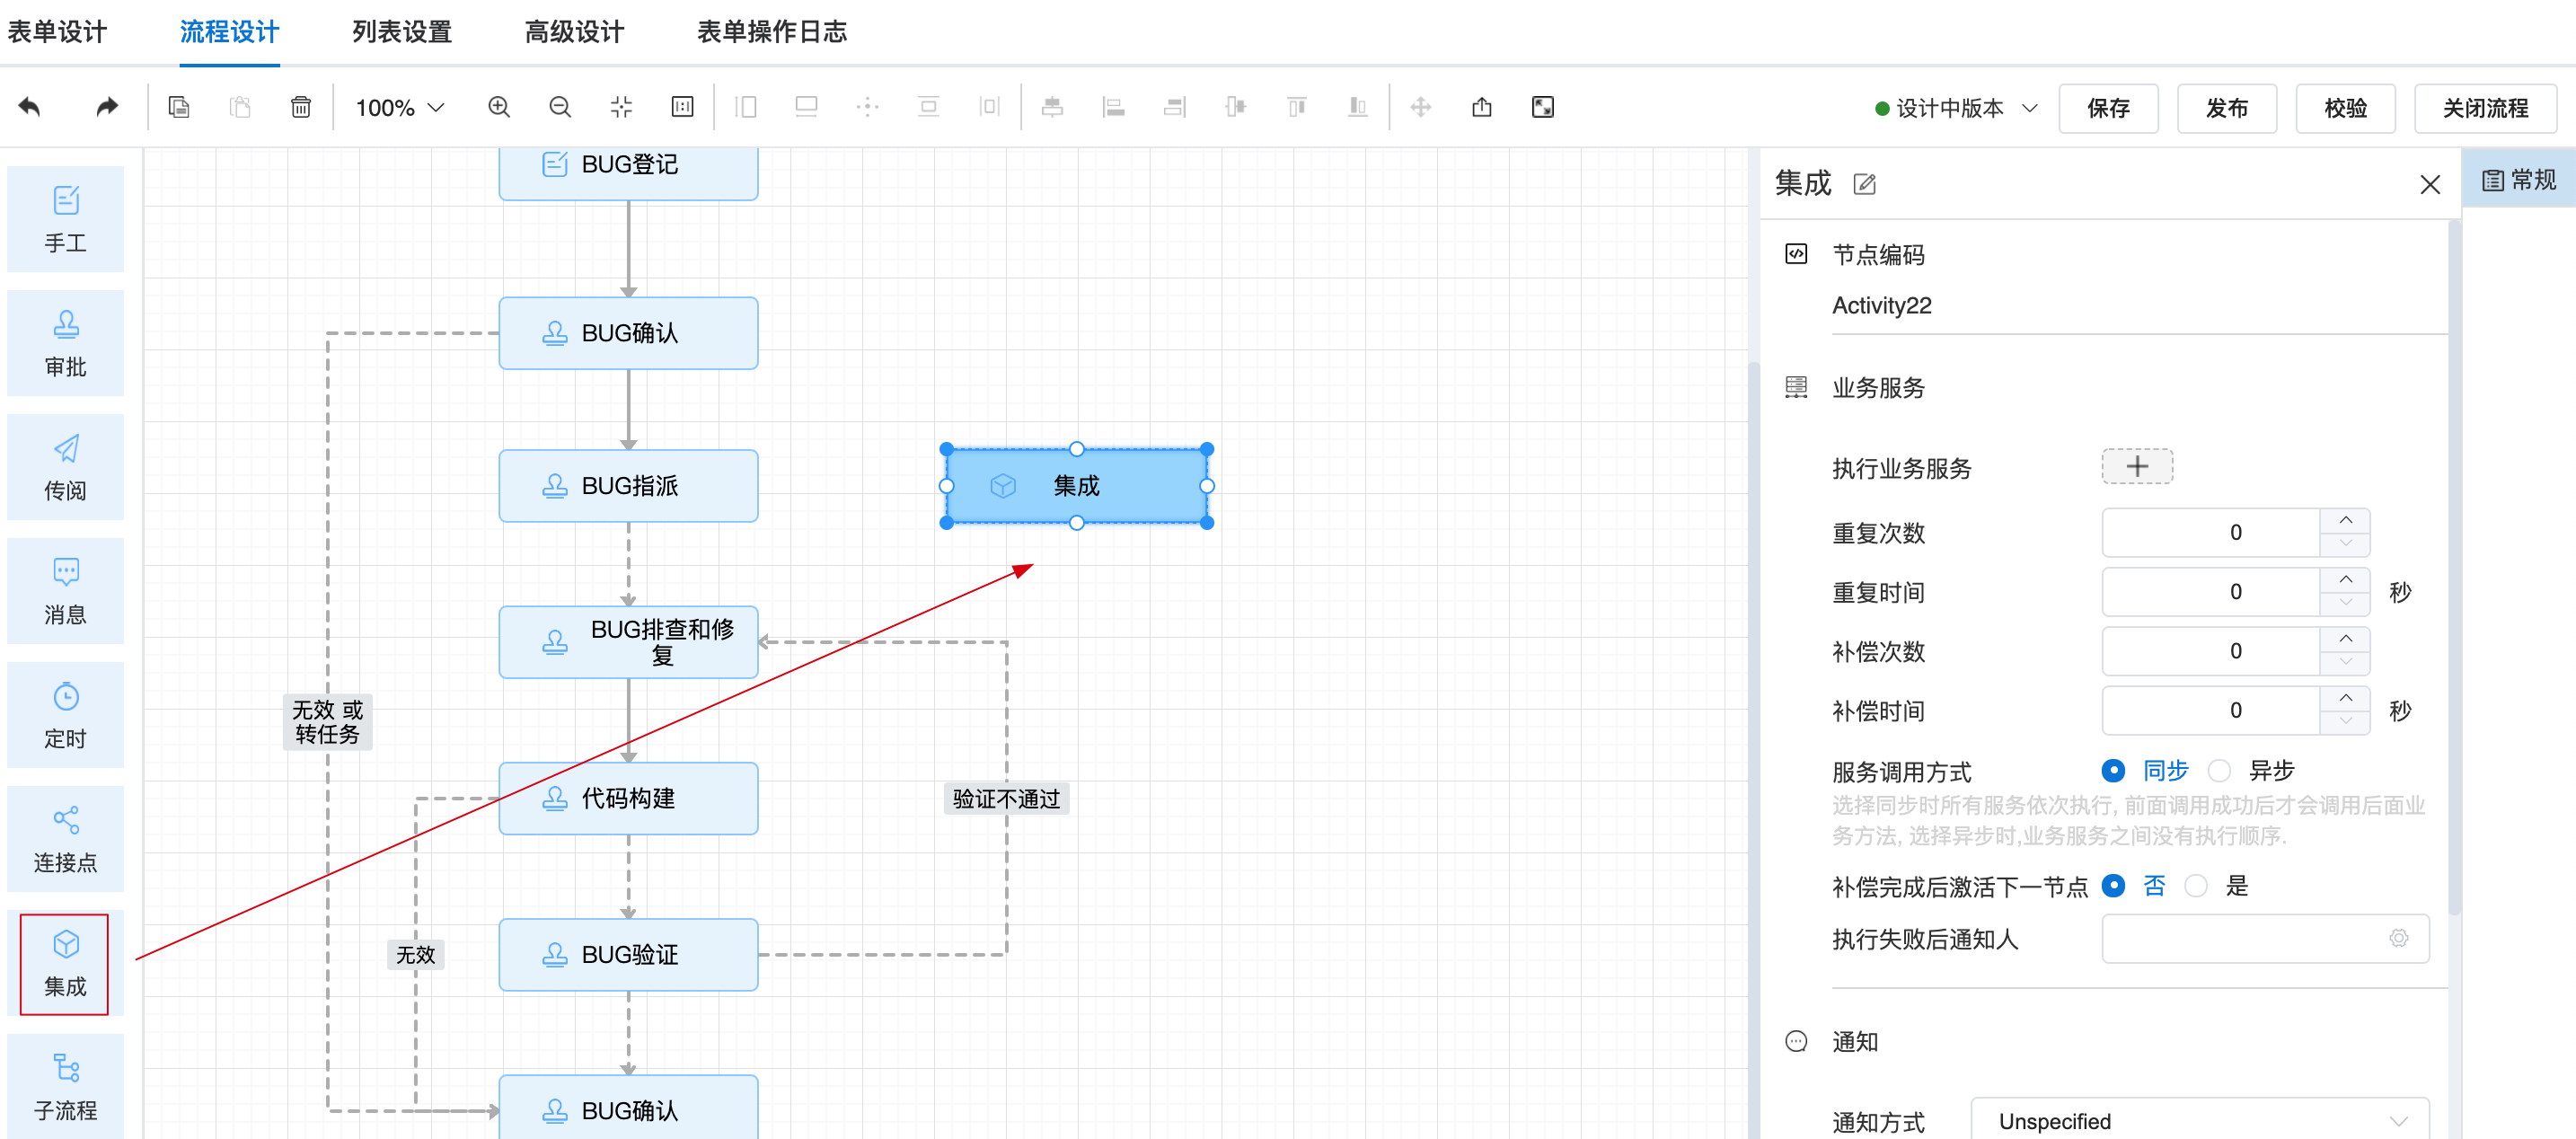Click the 发布 publish button
The width and height of the screenshot is (2576, 1139).
pyautogui.click(x=2226, y=108)
